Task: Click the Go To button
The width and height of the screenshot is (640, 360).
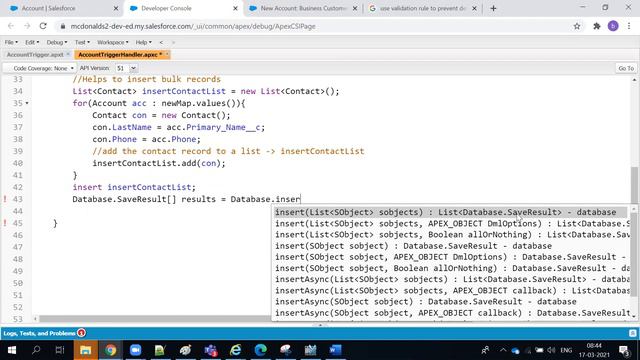Action: (626, 68)
